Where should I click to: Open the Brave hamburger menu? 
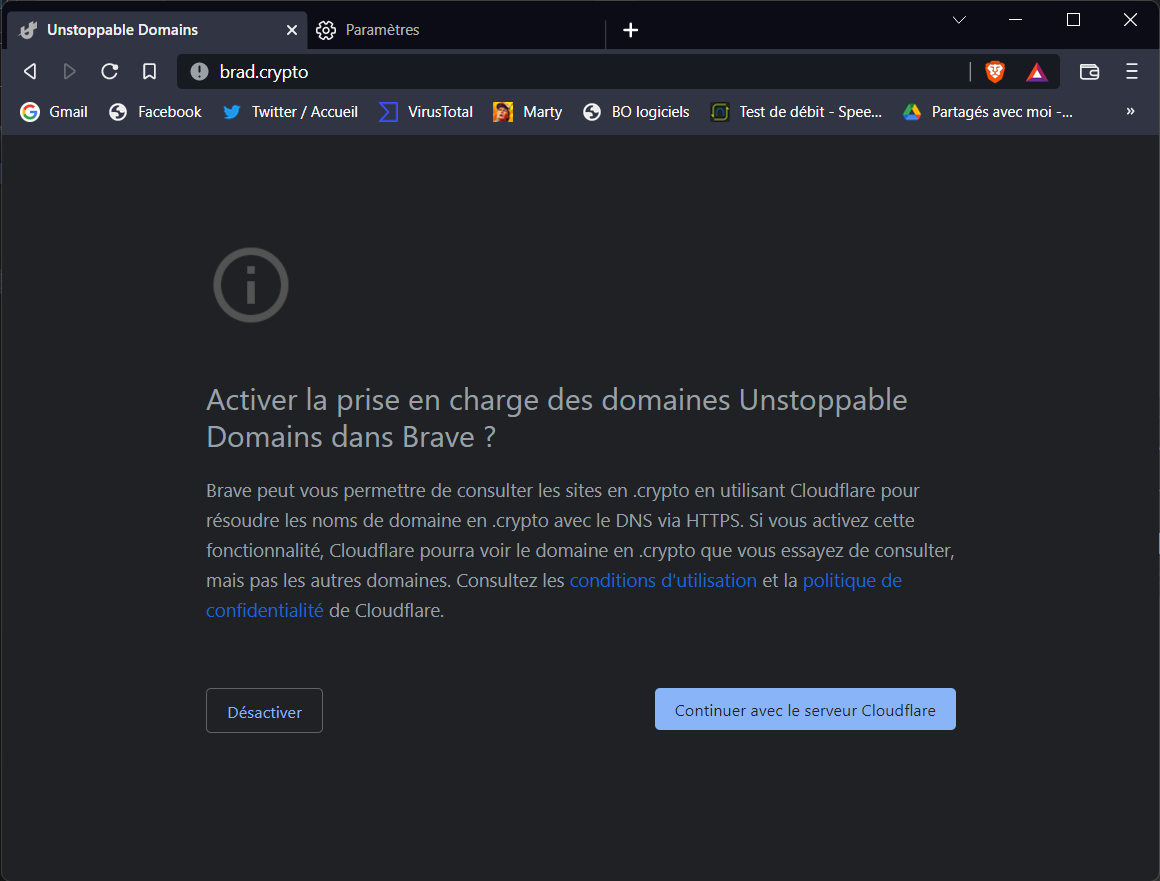pyautogui.click(x=1131, y=72)
